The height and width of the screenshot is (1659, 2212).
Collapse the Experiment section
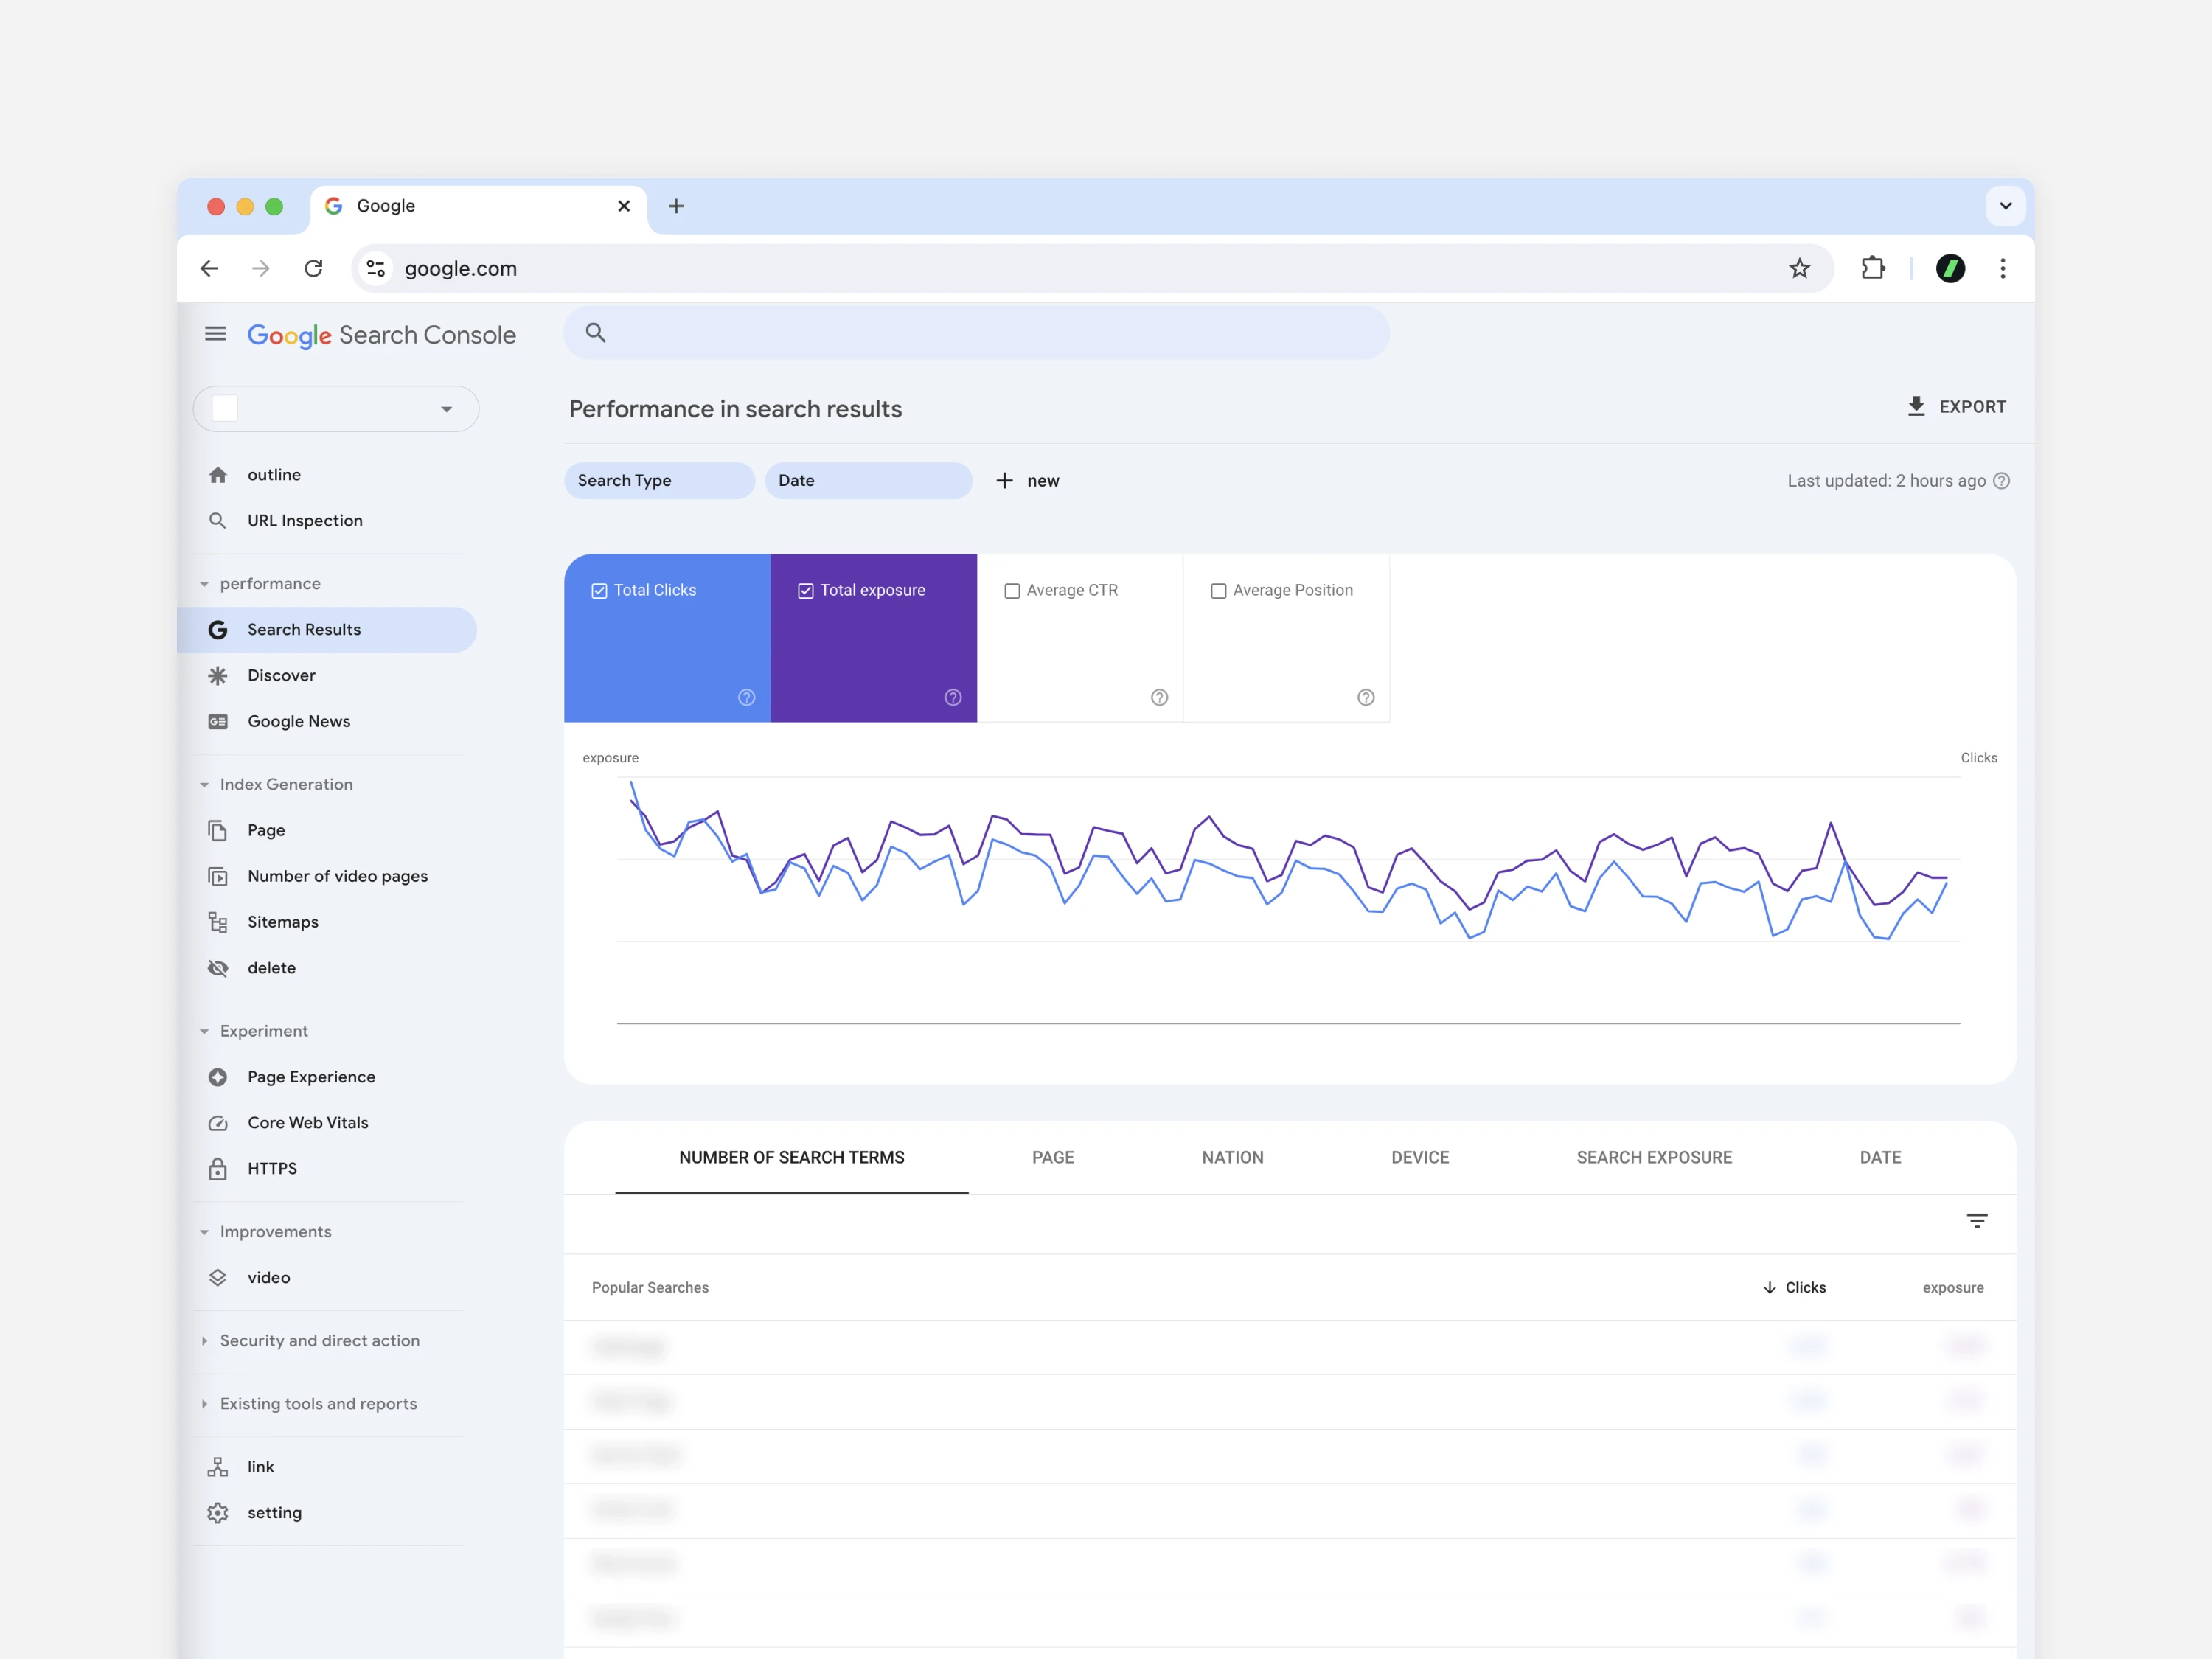[204, 1032]
